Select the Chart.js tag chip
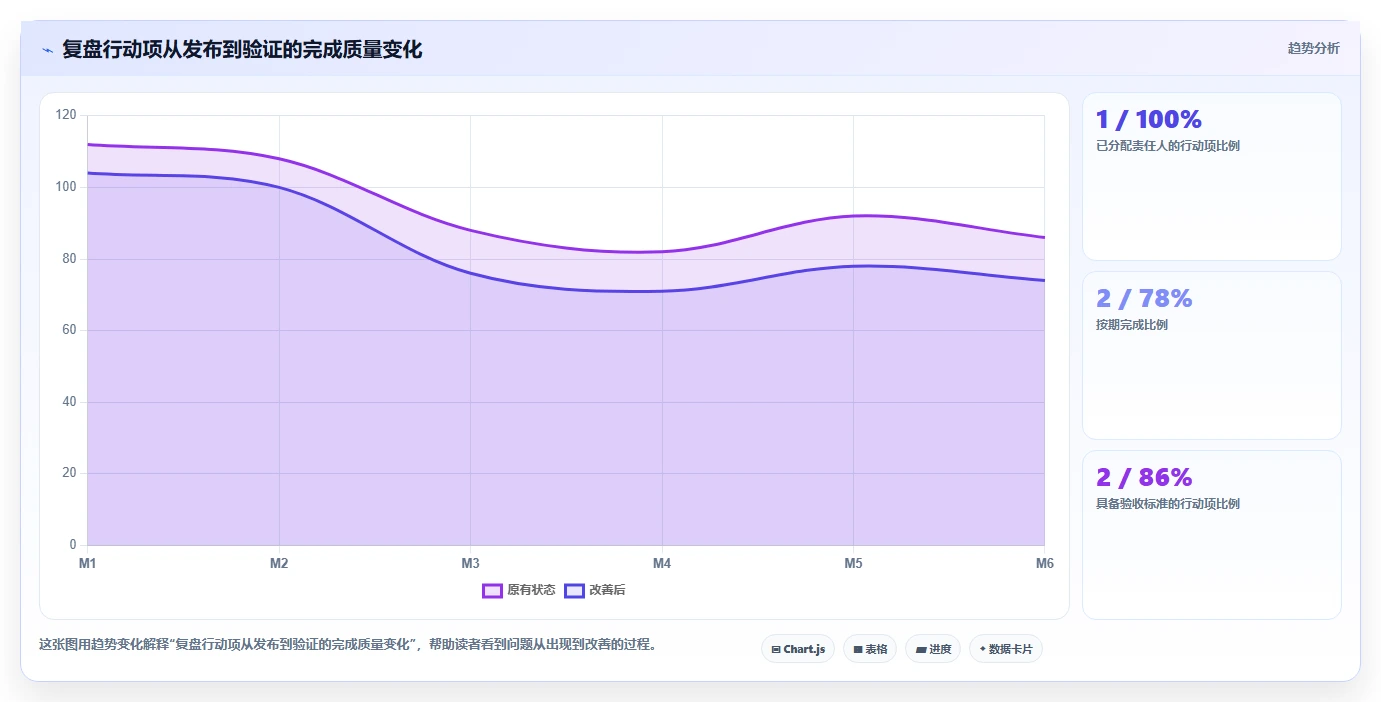 (x=797, y=649)
